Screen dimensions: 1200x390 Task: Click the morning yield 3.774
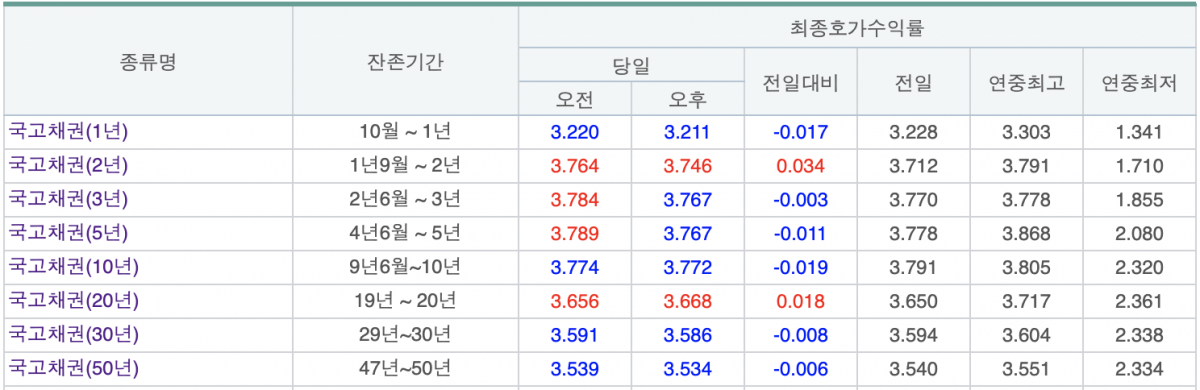574,267
